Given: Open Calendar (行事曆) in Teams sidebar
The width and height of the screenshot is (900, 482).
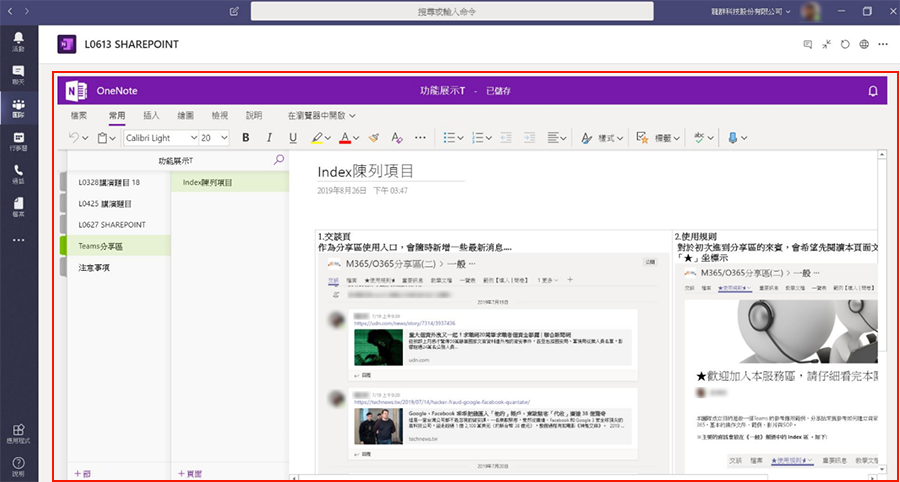Looking at the screenshot, I should pyautogui.click(x=18, y=142).
